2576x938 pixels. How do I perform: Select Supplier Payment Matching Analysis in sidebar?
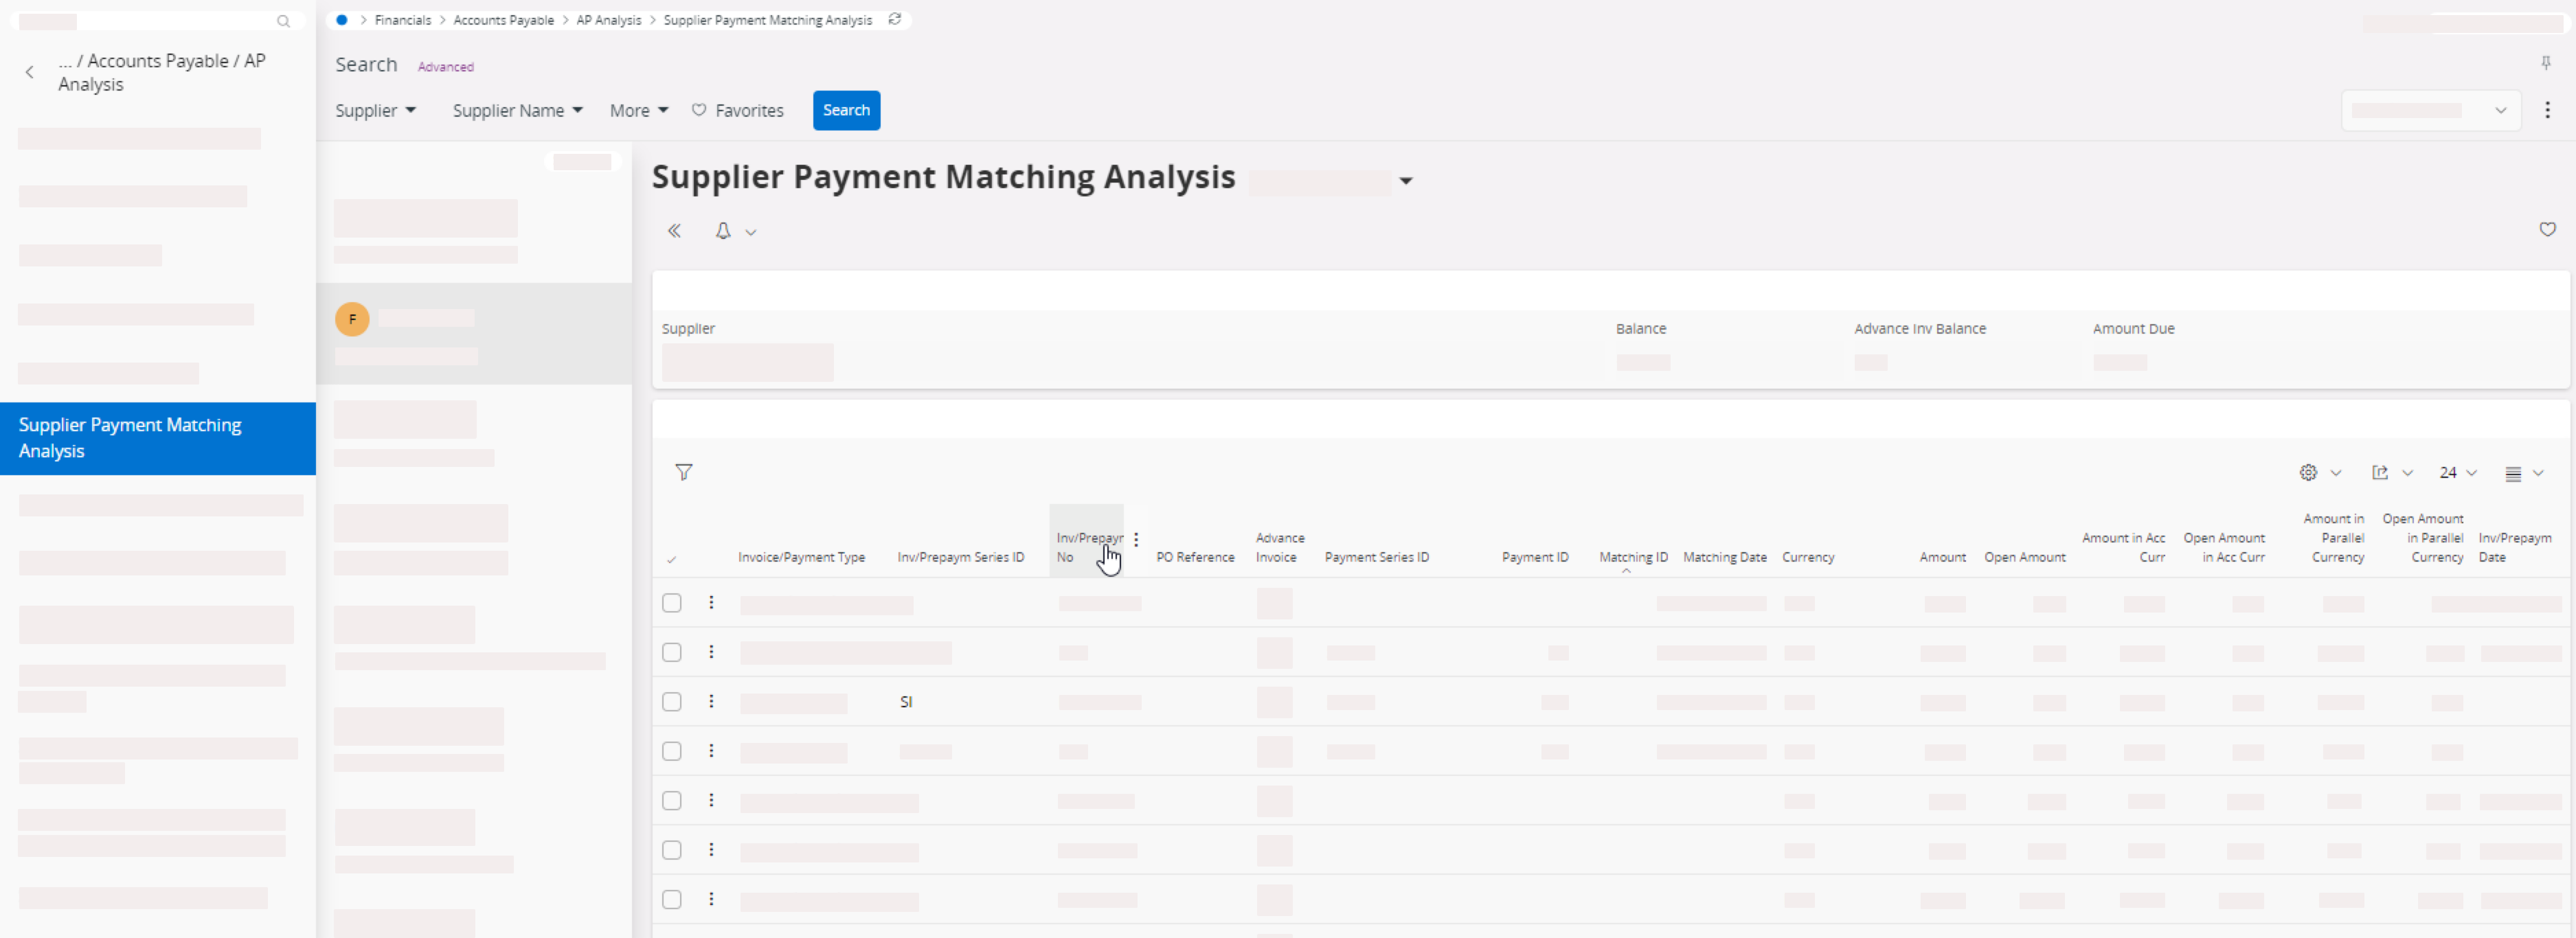pos(157,438)
